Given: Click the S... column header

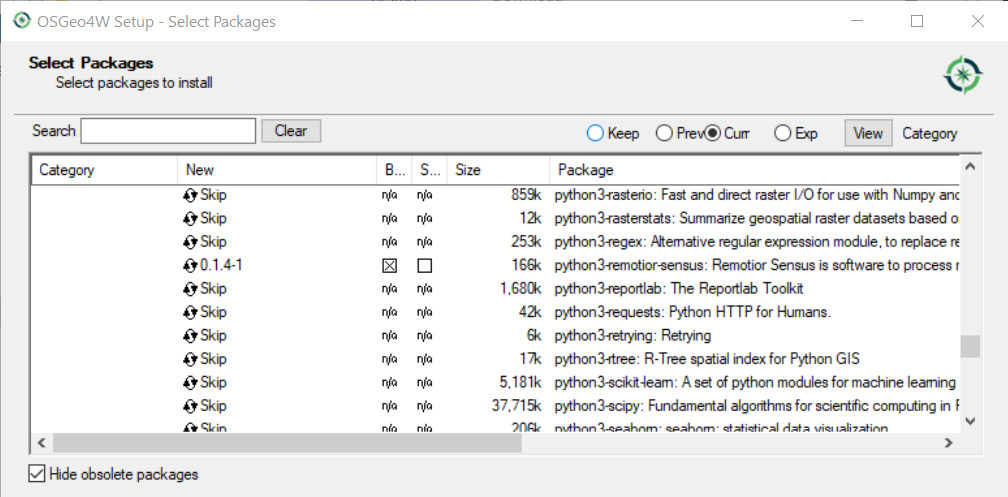Looking at the screenshot, I should [429, 170].
